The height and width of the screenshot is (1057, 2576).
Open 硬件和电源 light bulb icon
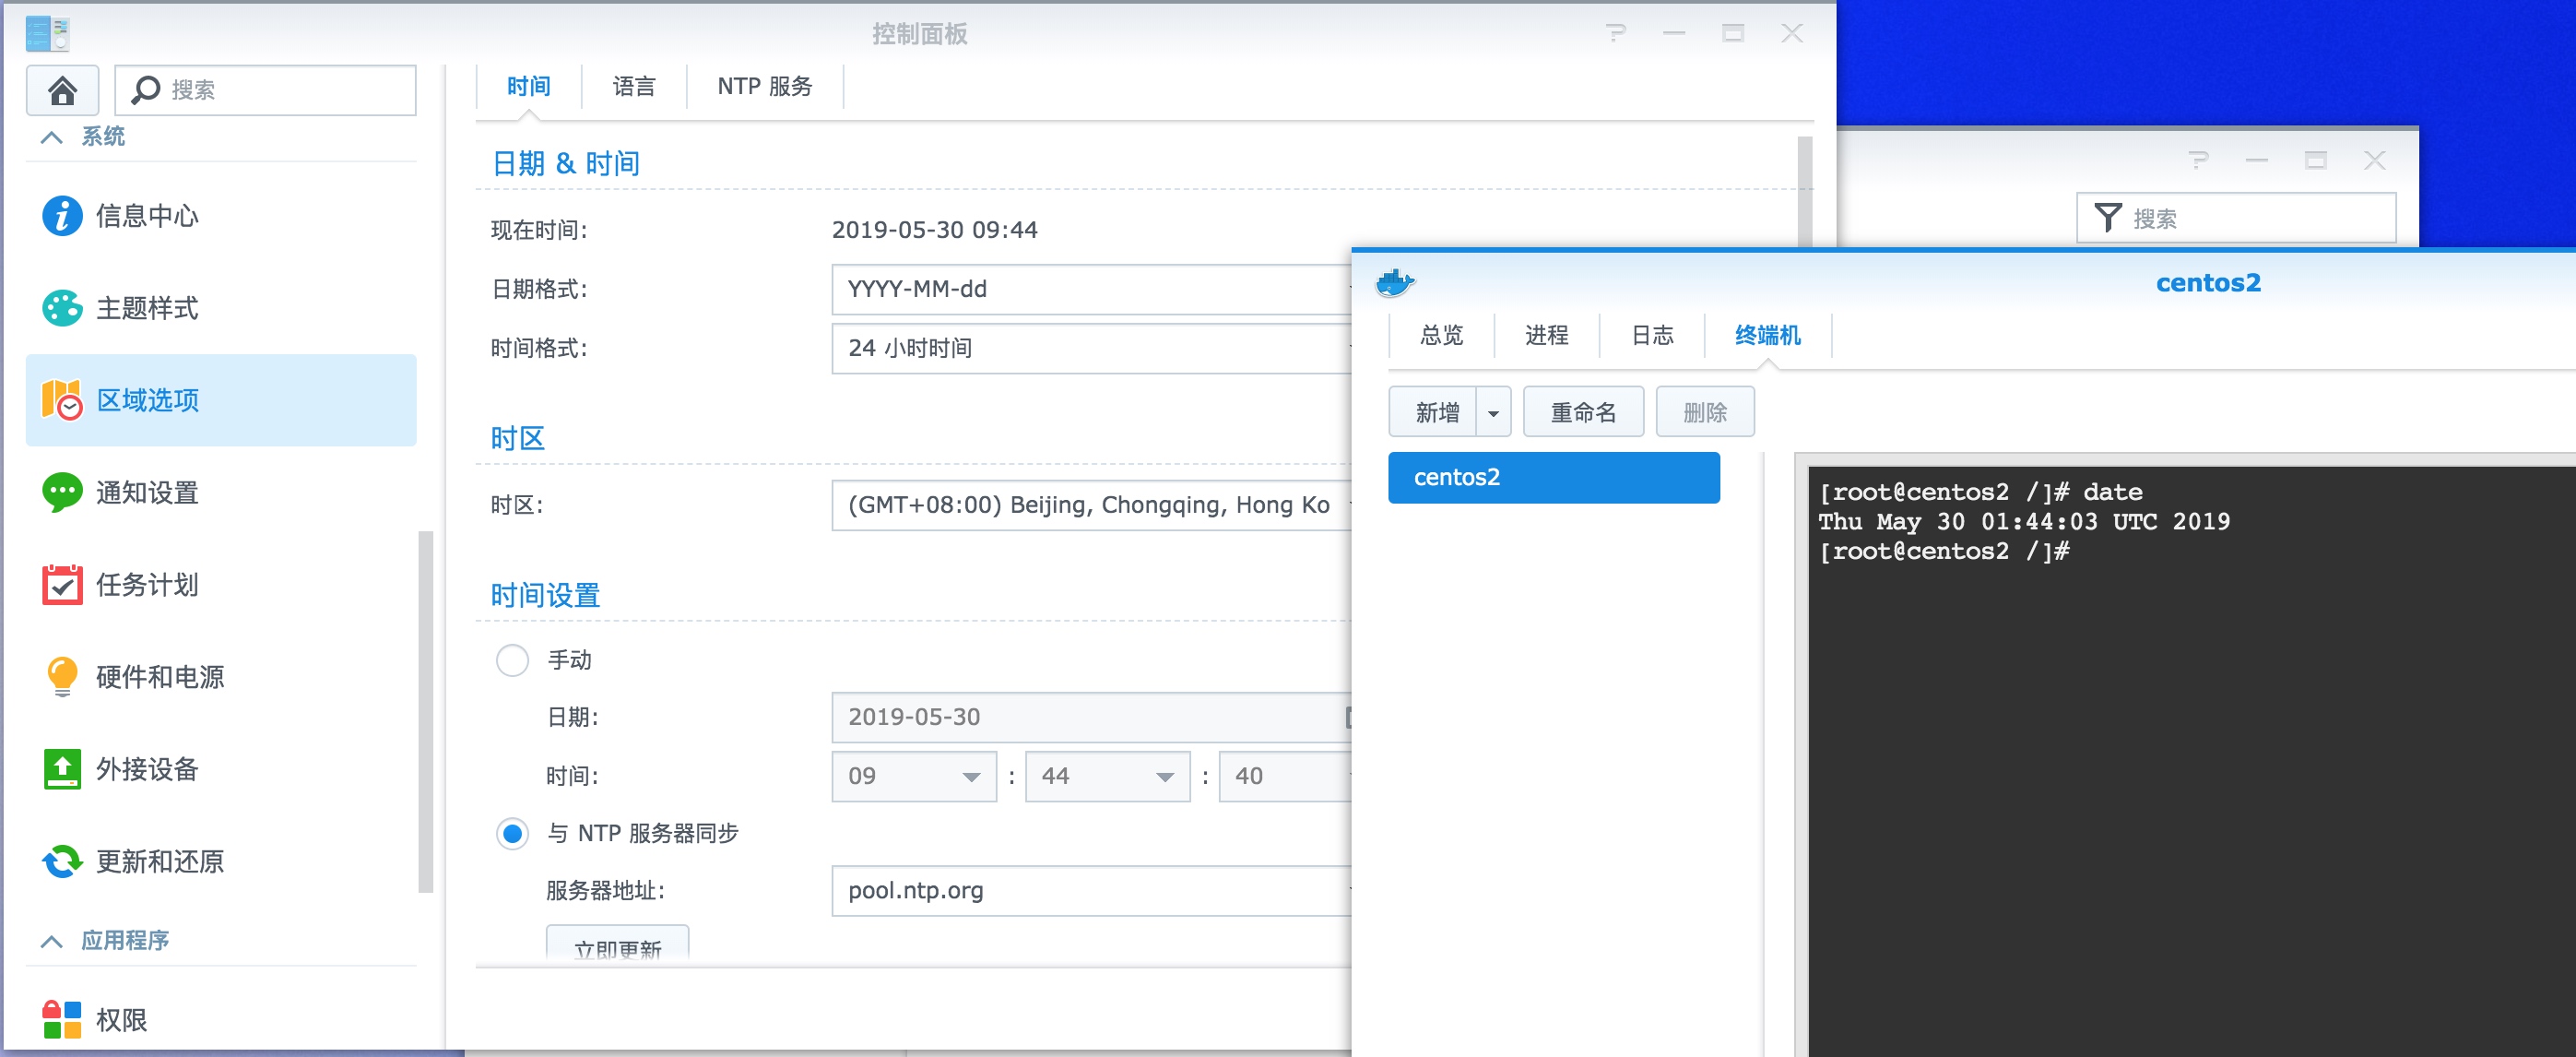coord(62,677)
